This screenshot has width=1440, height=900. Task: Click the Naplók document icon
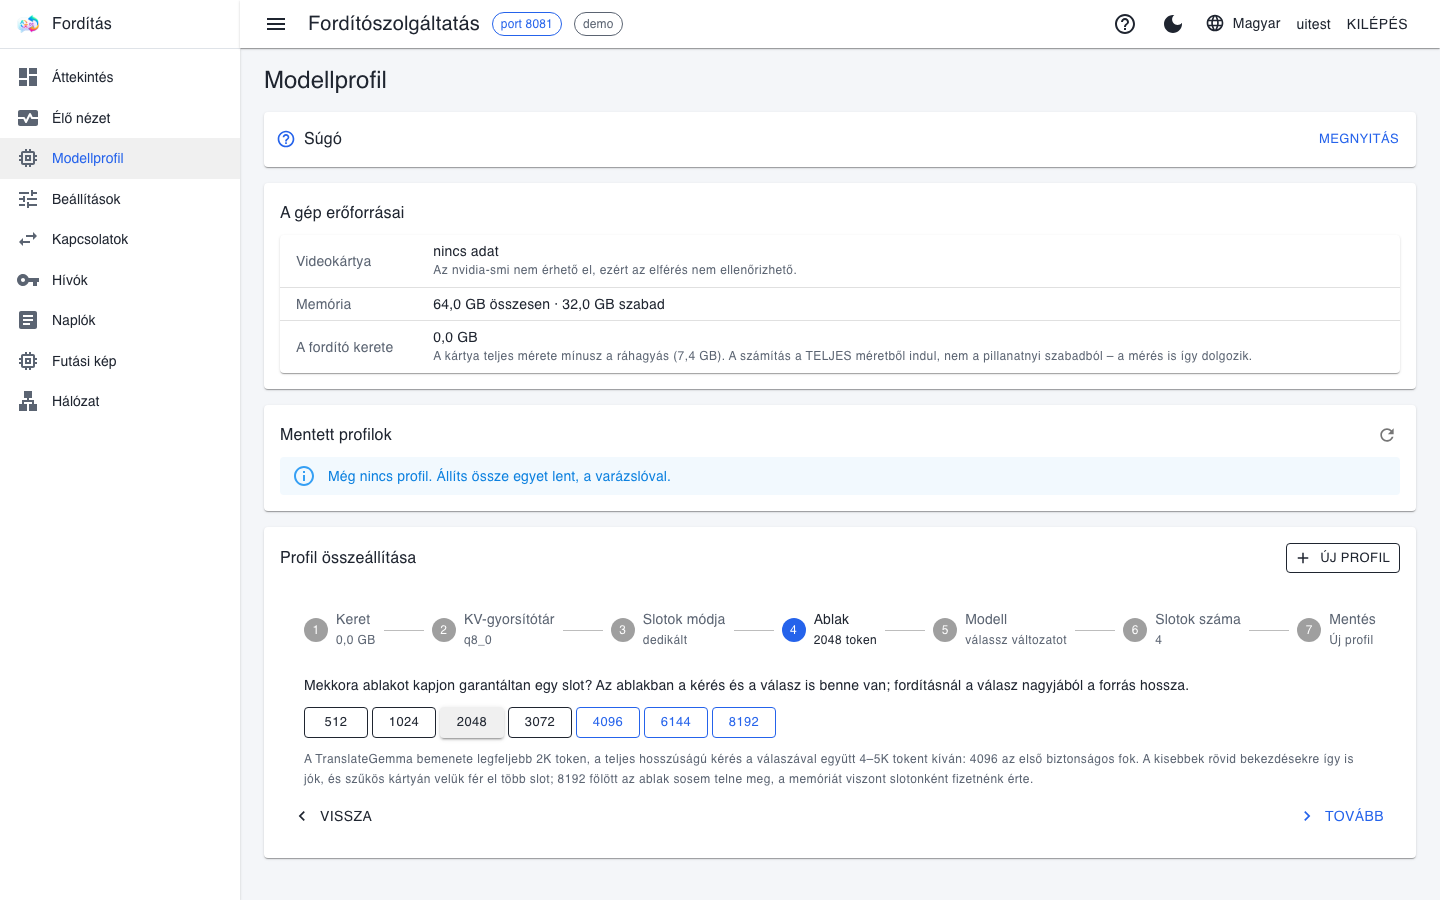coord(28,320)
